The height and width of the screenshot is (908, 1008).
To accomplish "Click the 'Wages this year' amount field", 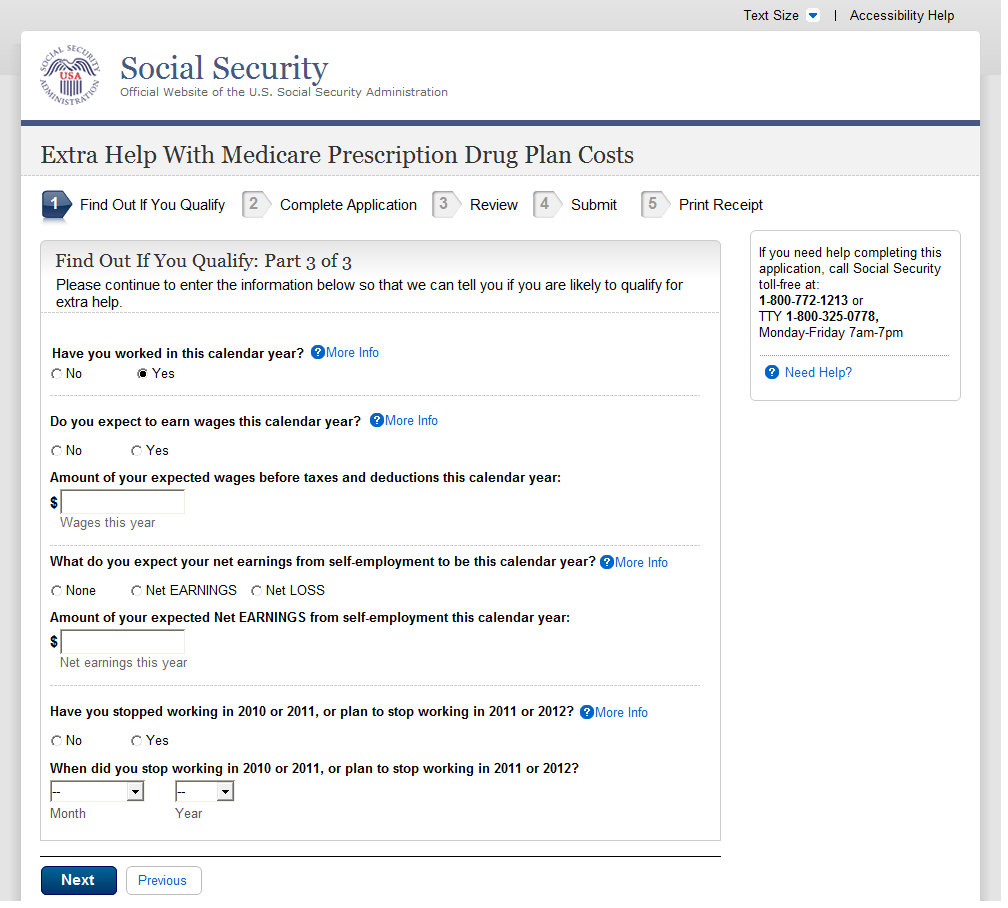I will [x=123, y=502].
